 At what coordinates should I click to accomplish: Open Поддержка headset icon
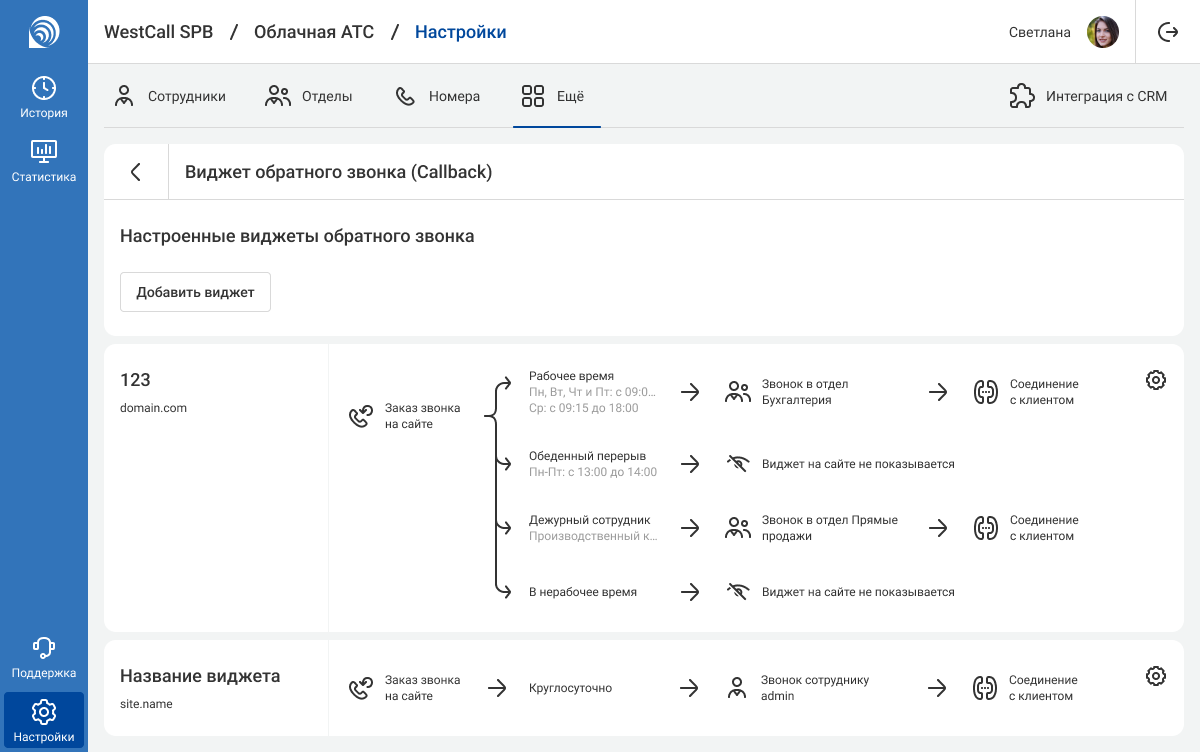coord(44,647)
